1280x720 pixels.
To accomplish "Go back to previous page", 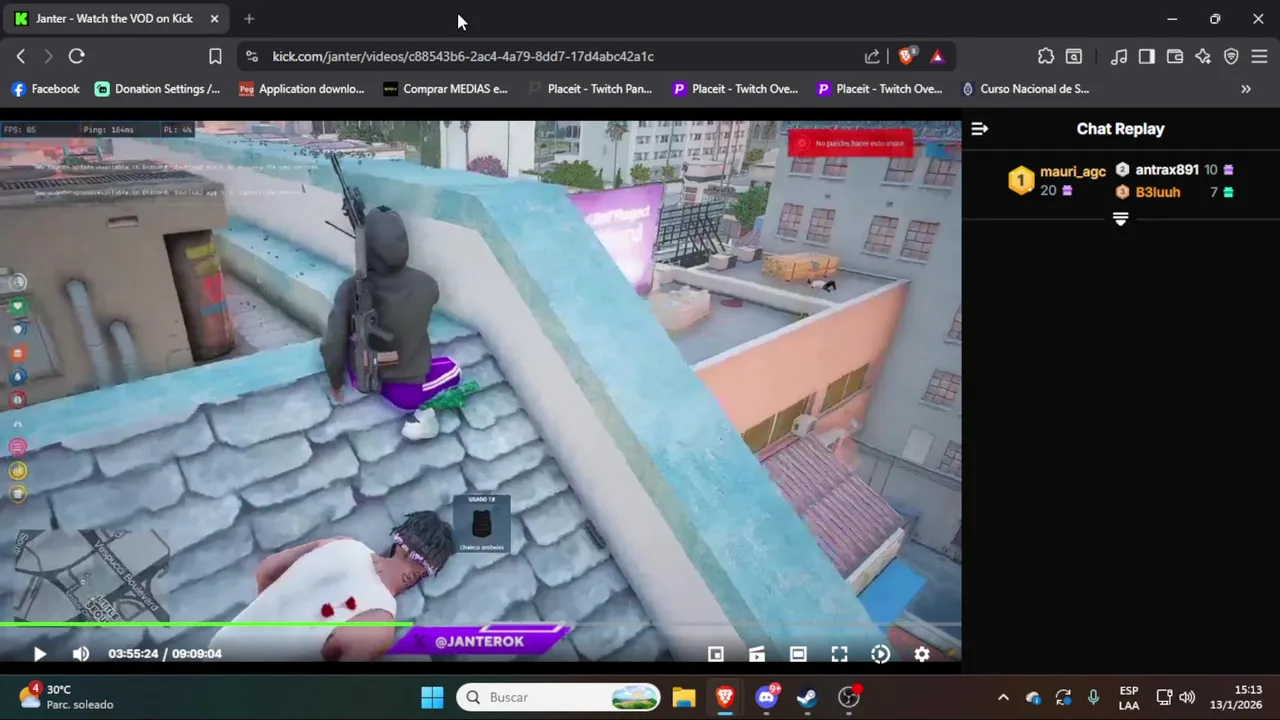I will [21, 57].
